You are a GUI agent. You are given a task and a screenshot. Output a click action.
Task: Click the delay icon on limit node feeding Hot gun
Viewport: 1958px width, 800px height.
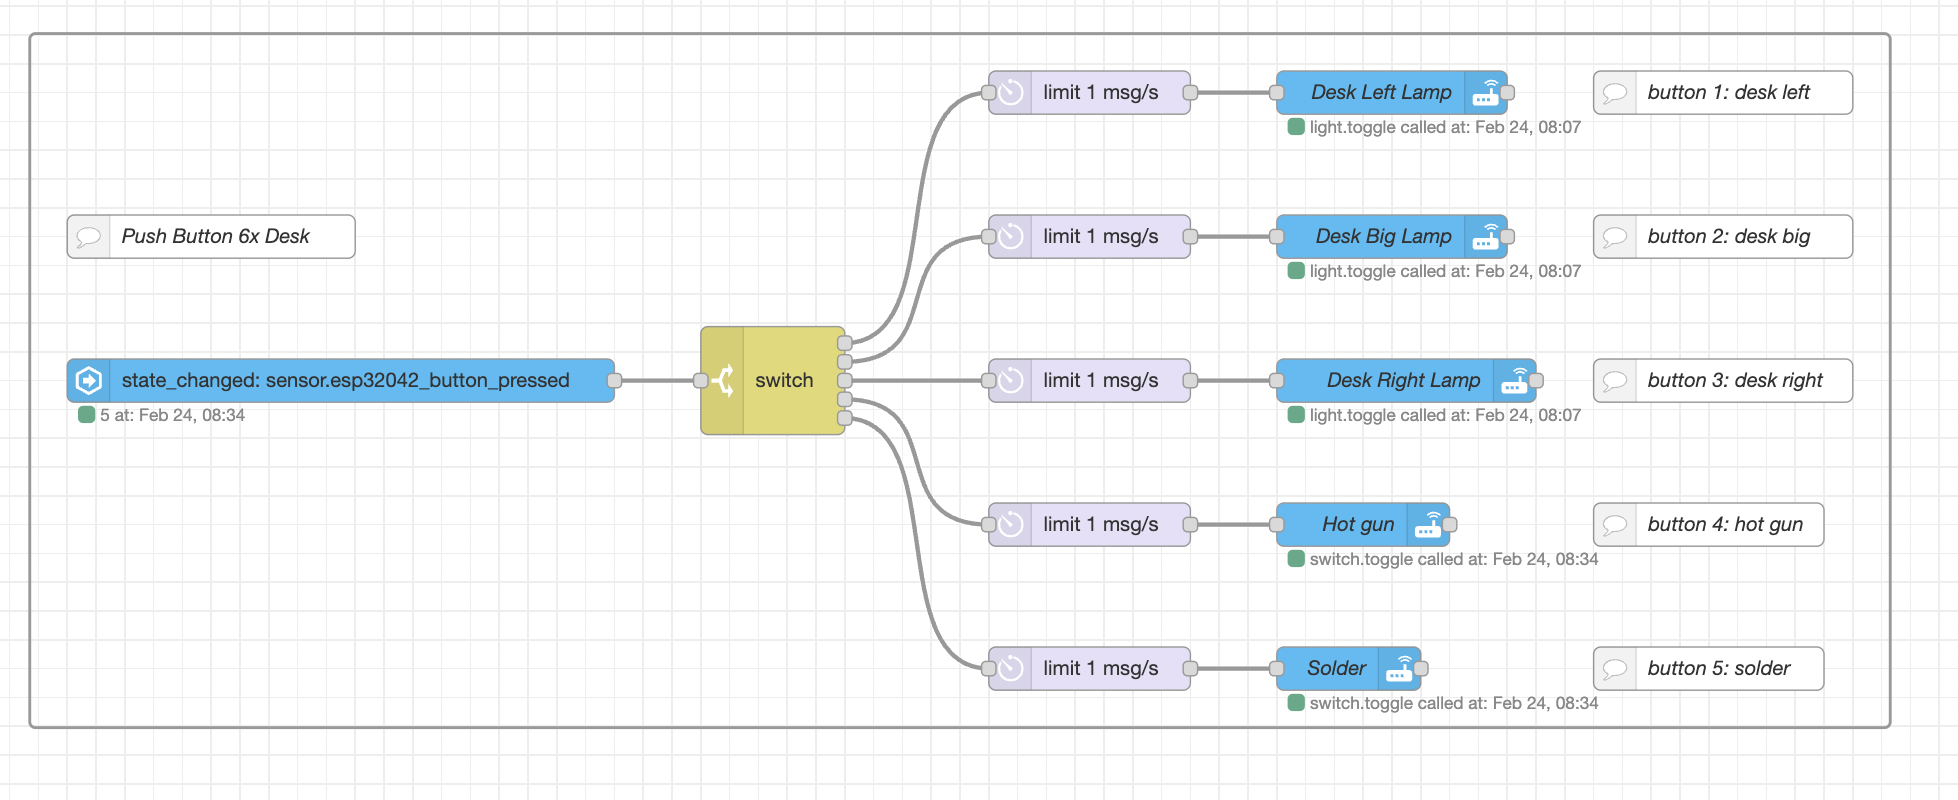point(1010,524)
